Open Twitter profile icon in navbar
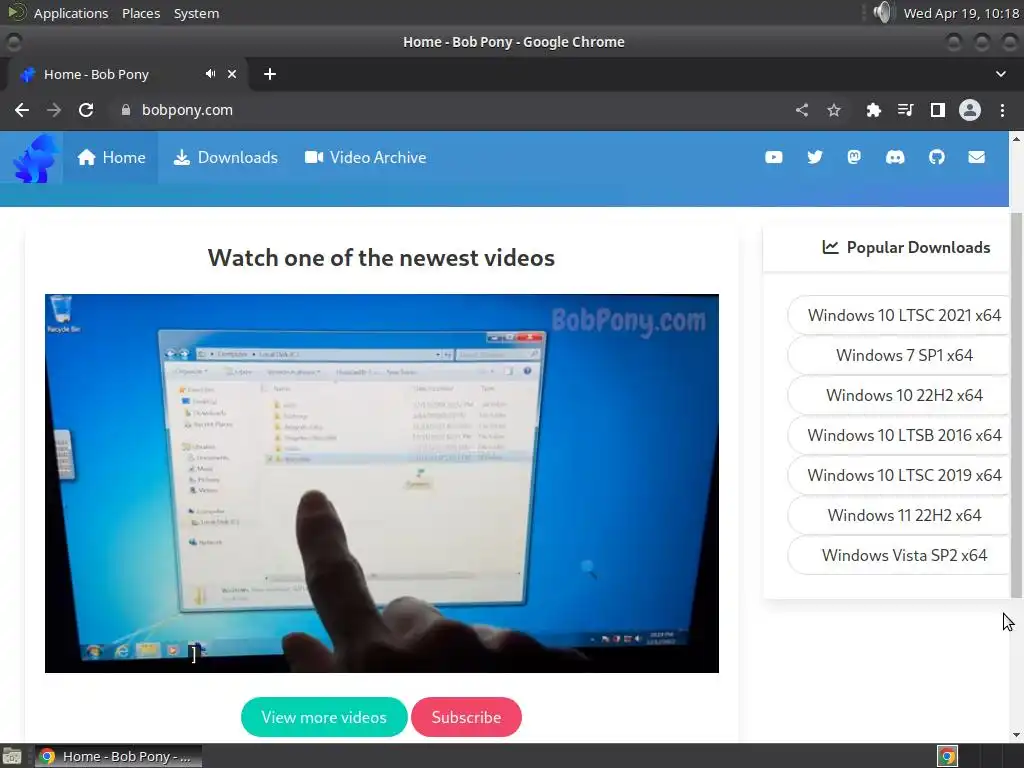 (x=814, y=157)
